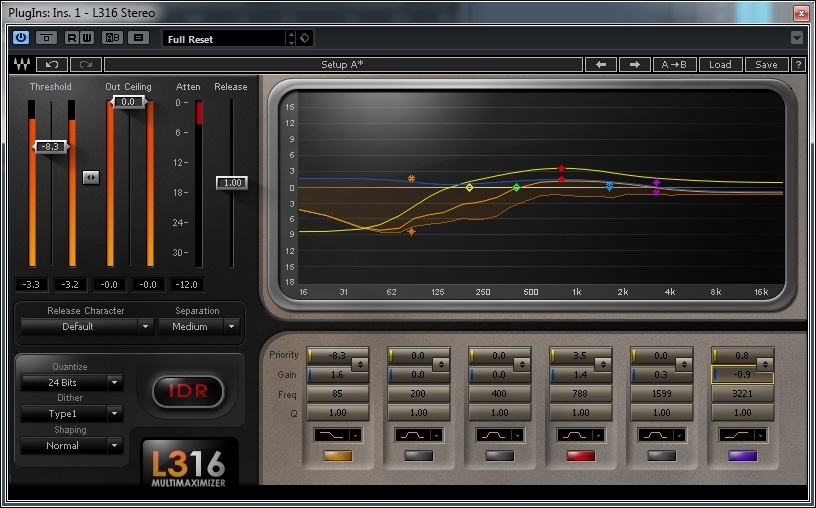This screenshot has height=508, width=816.
Task: Click Freq field showing 1599
Action: pos(661,394)
